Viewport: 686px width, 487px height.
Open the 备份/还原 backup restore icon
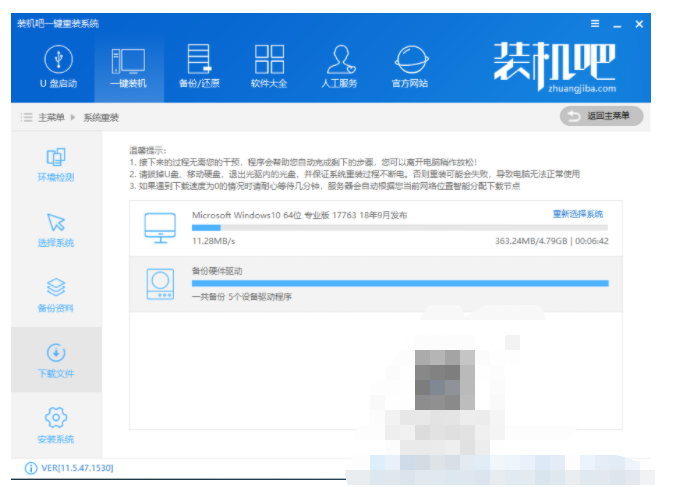tap(198, 64)
